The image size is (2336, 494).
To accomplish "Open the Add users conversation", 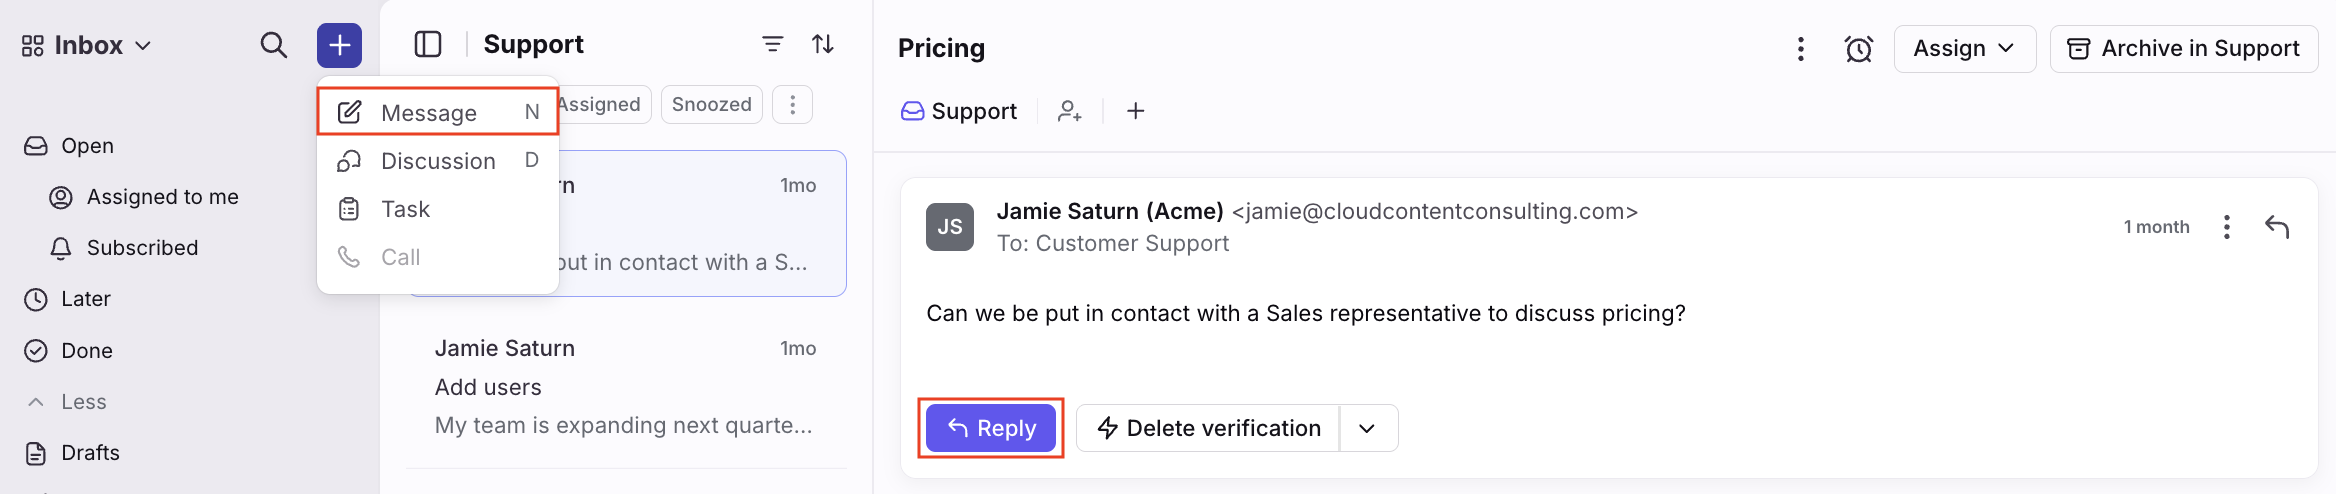I will point(626,387).
